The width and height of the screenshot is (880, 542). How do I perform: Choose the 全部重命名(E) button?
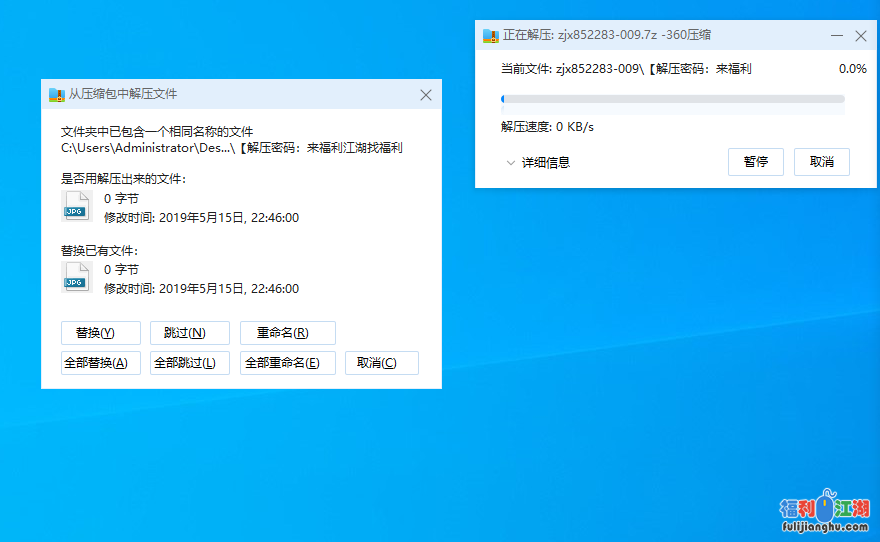coord(287,363)
